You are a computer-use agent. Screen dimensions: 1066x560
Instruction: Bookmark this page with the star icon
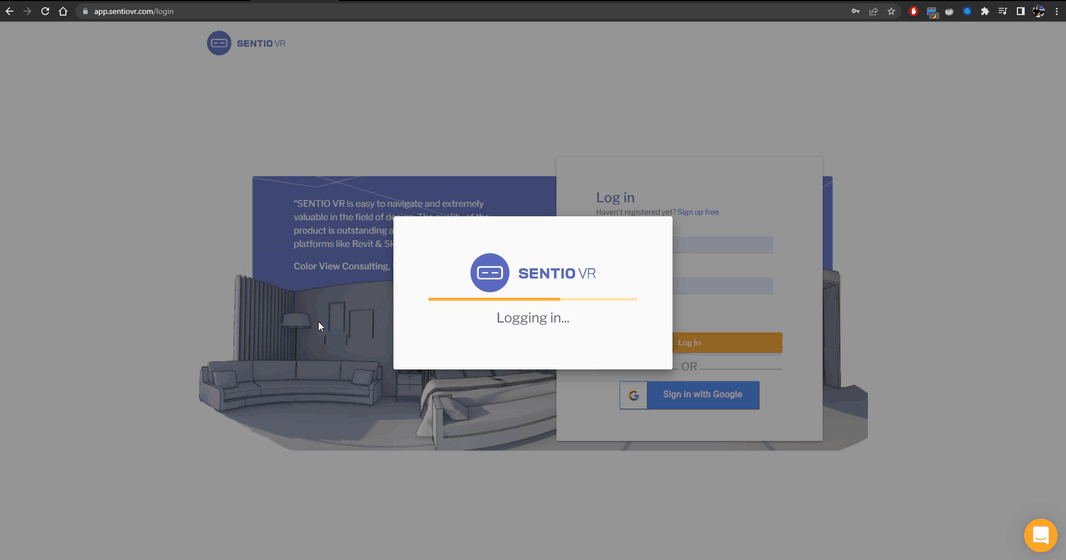tap(891, 11)
